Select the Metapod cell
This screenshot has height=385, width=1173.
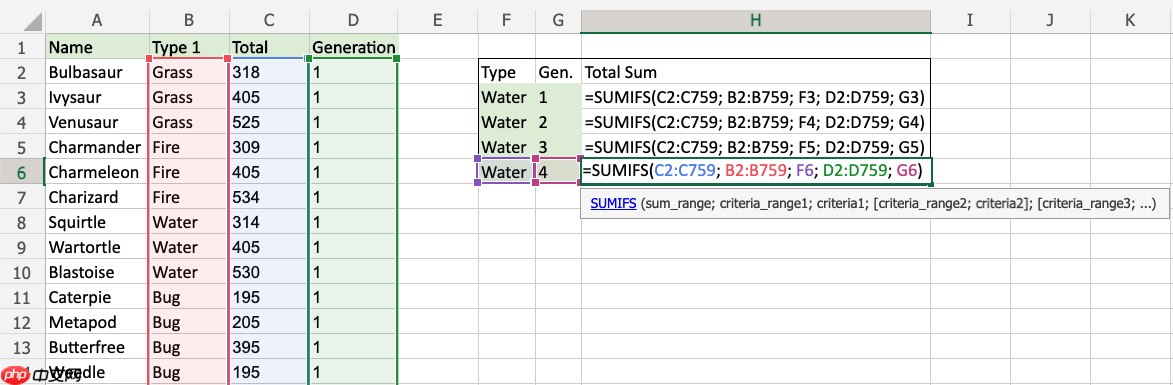point(97,323)
